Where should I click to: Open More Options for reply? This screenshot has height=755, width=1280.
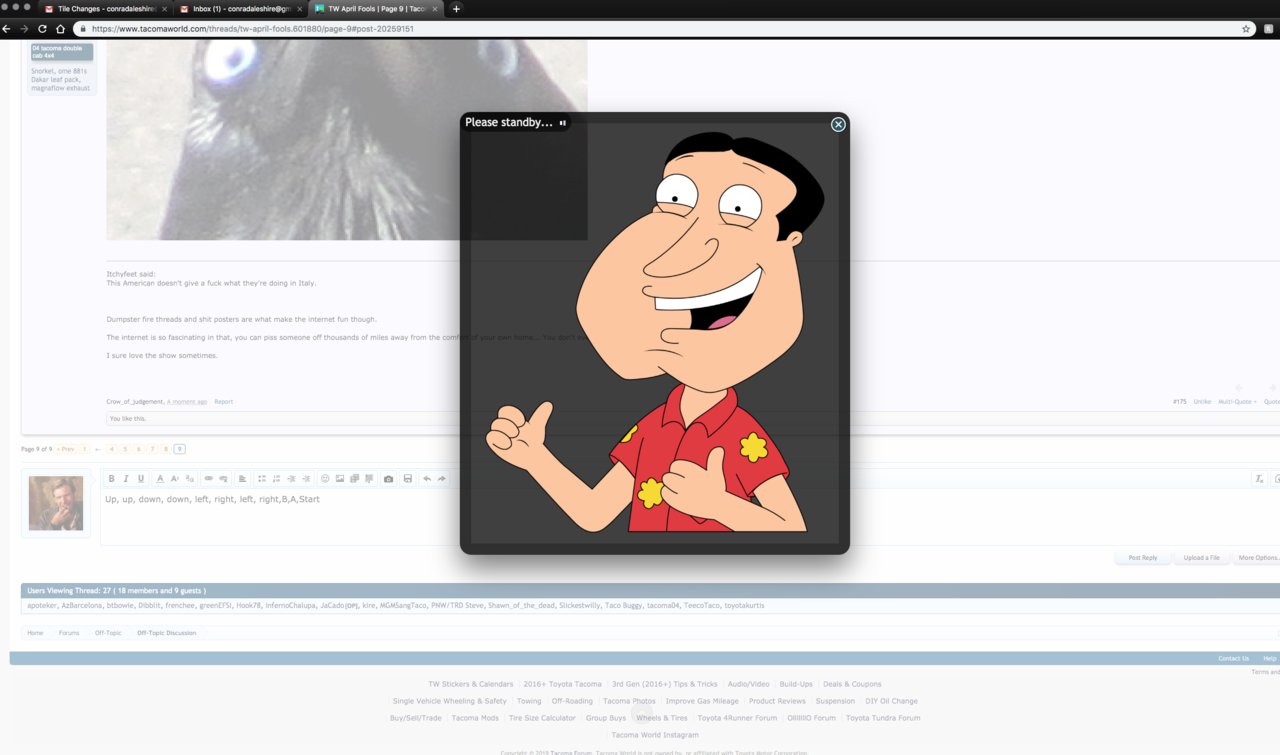click(1257, 558)
